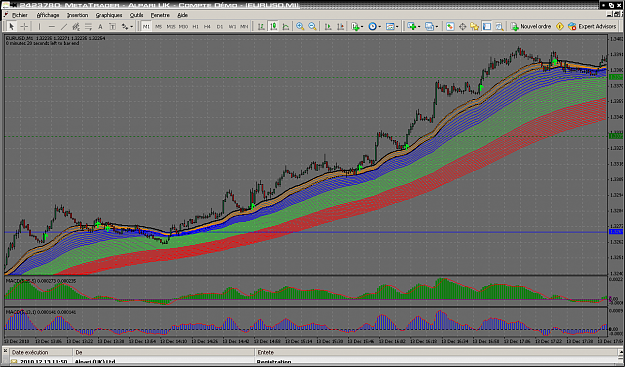Switch chart to M1 timeframe
This screenshot has width=625, height=367.
146,27
